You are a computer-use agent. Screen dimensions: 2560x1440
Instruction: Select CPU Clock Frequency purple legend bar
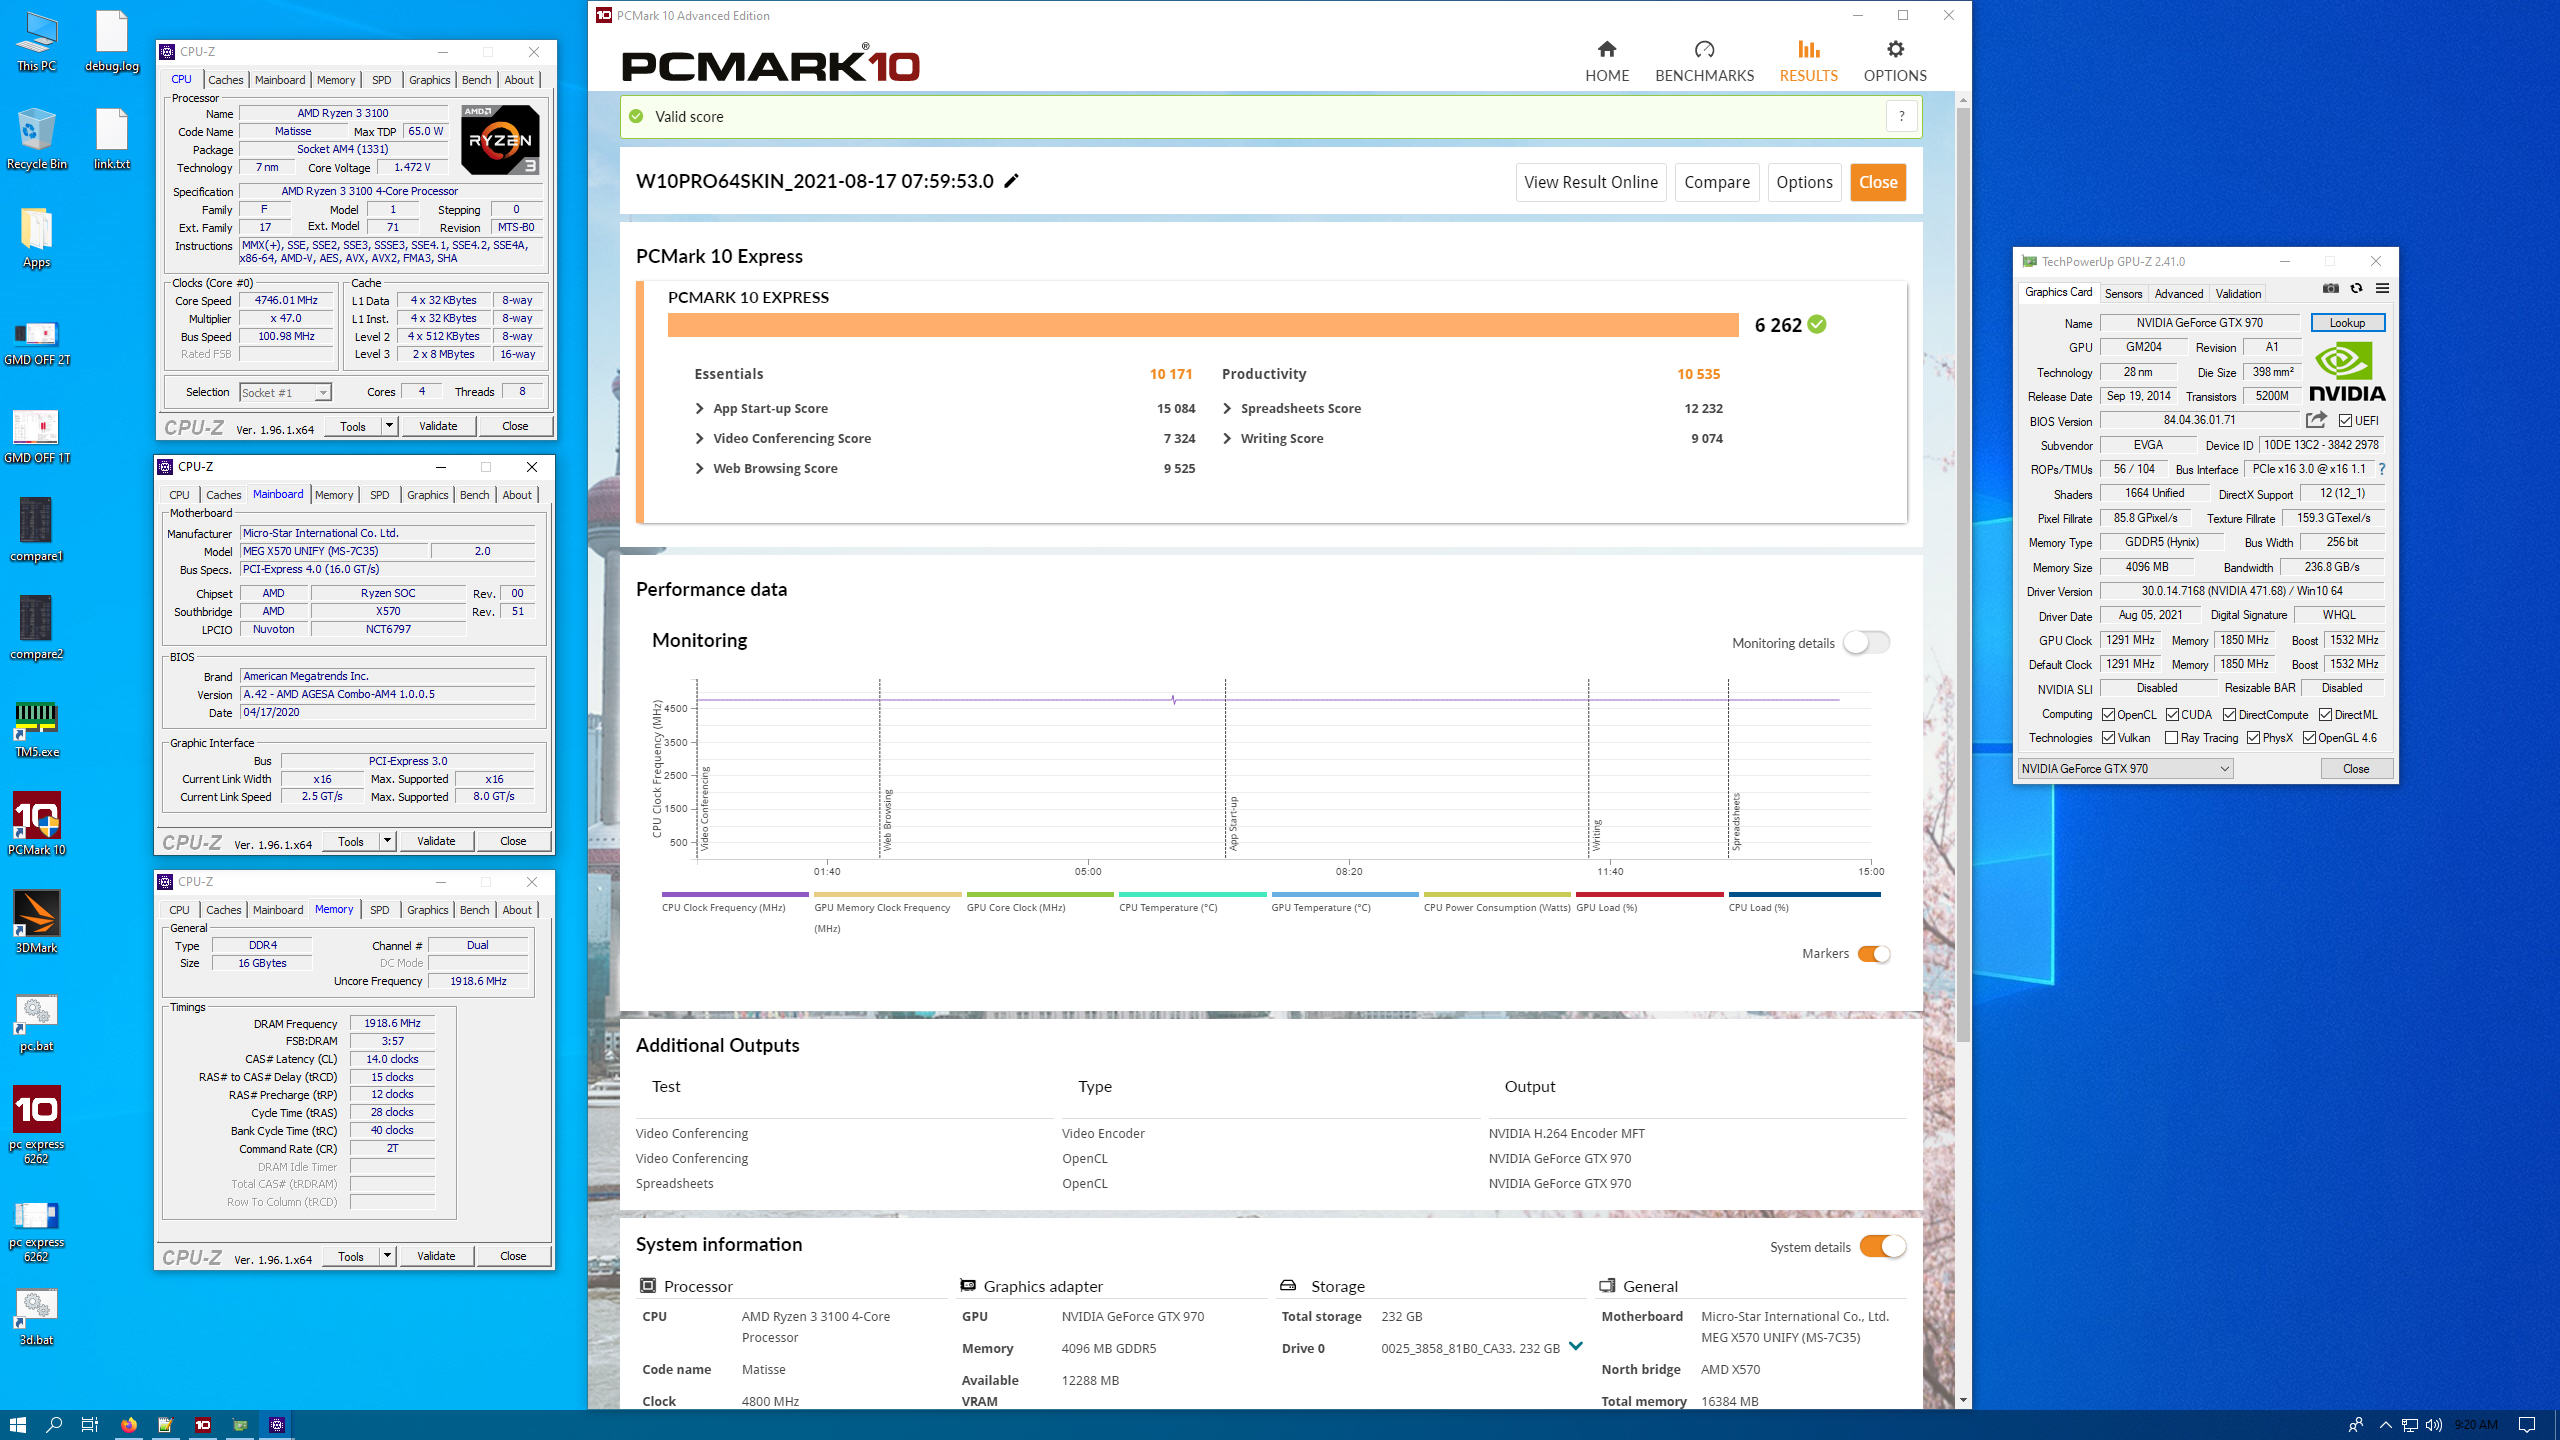point(735,894)
